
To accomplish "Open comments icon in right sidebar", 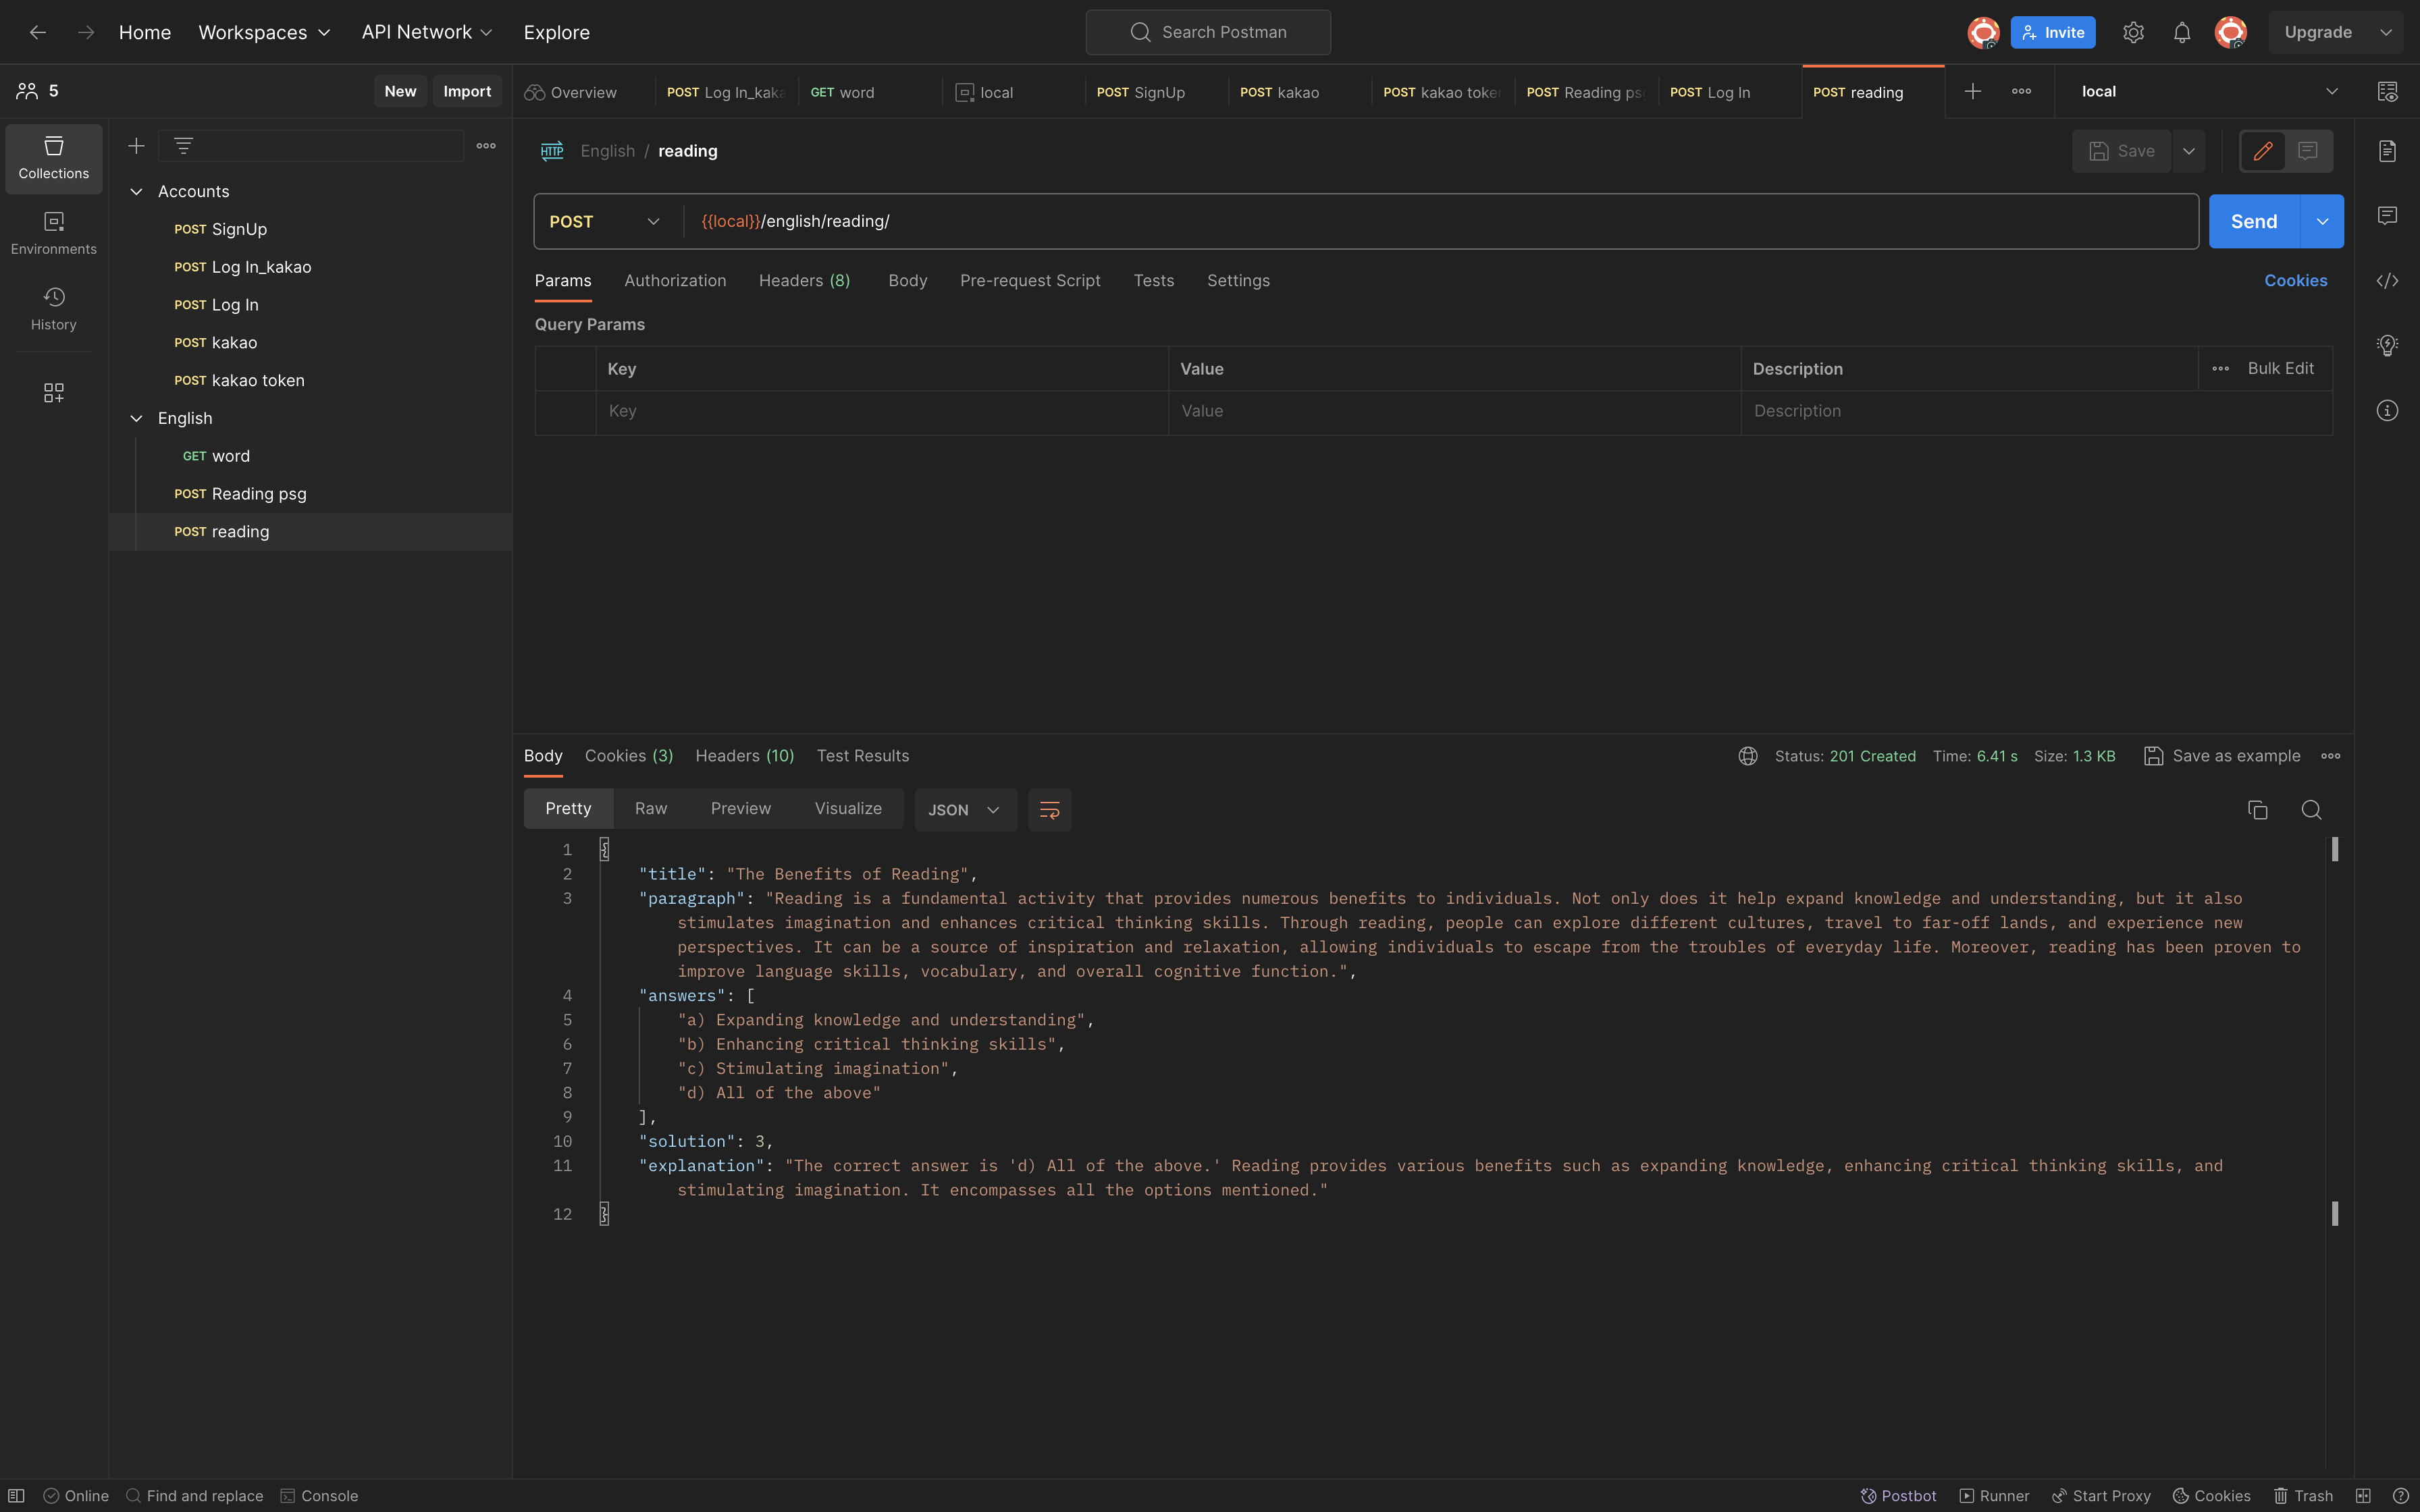I will [x=2387, y=216].
